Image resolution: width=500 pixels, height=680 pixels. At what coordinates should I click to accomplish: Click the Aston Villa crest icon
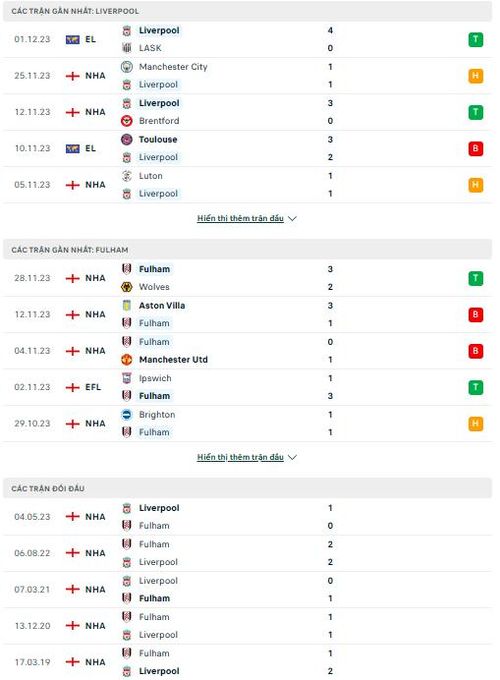(x=127, y=306)
